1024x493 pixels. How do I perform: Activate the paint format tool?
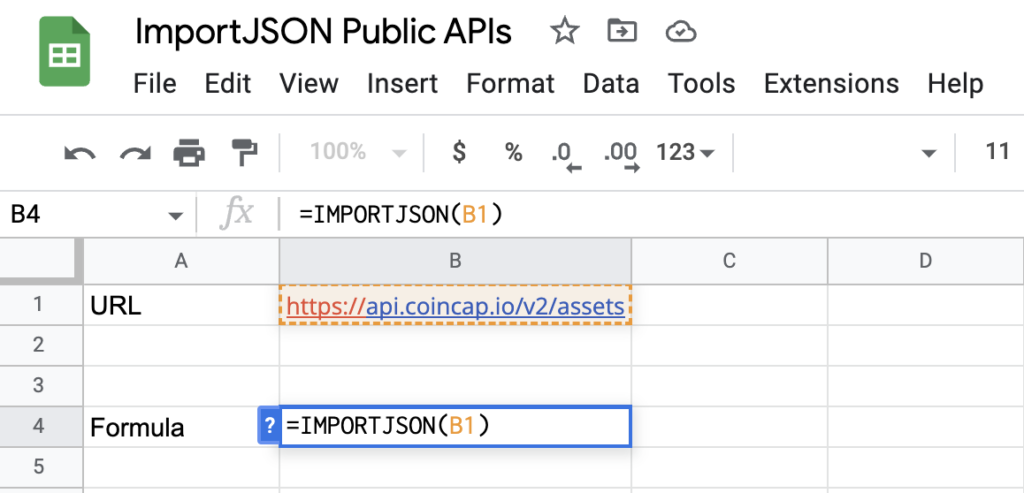click(x=243, y=153)
